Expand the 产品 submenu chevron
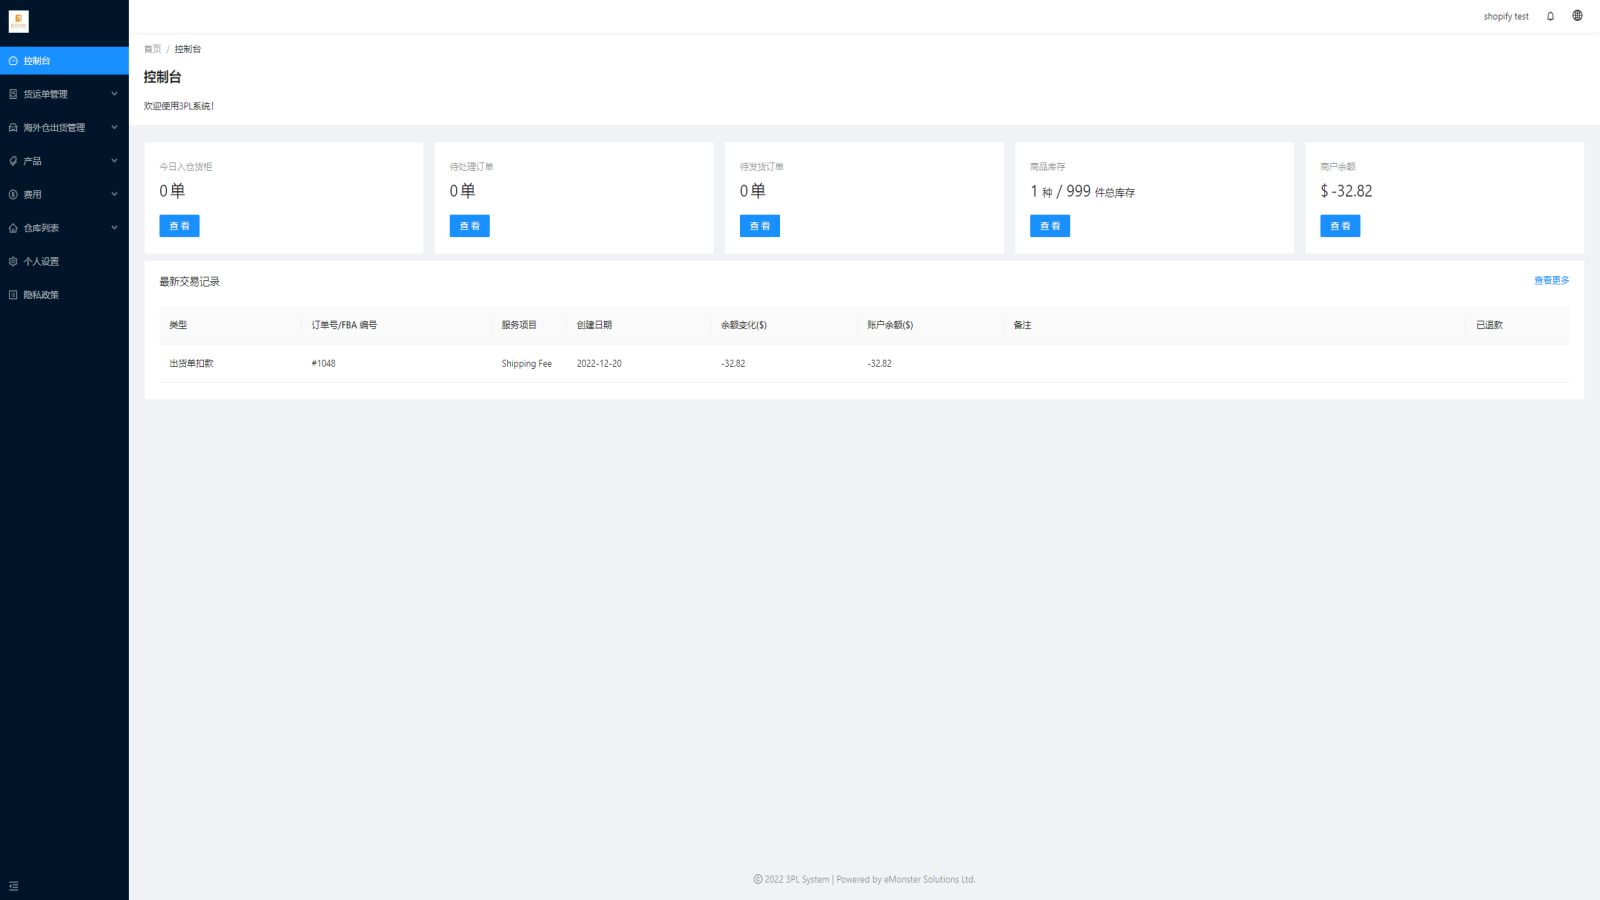Screen dimensions: 1600x900 (114, 161)
